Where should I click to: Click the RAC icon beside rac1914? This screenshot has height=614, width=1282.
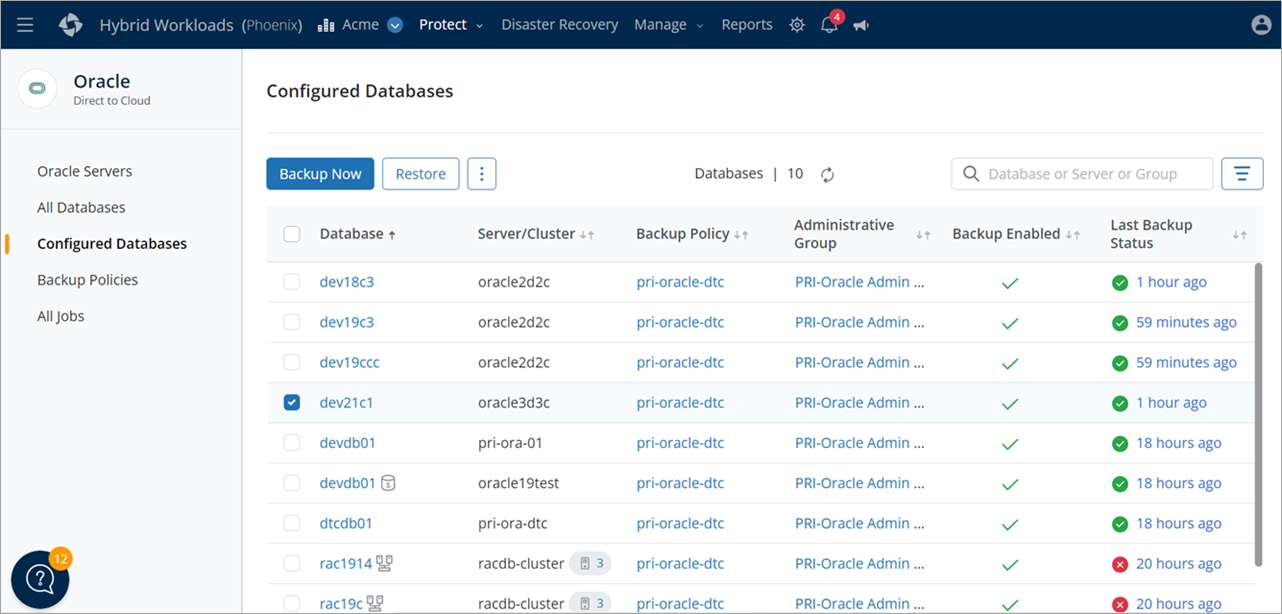384,563
